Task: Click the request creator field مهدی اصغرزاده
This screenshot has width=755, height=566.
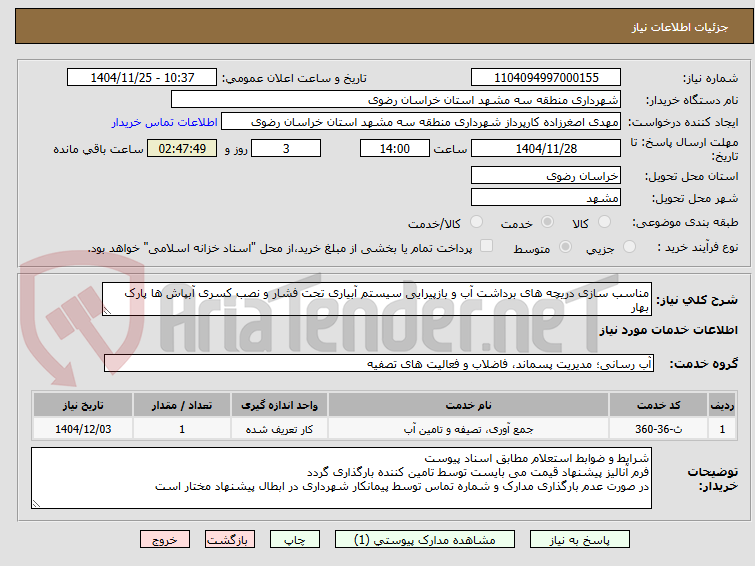Action: (x=421, y=122)
